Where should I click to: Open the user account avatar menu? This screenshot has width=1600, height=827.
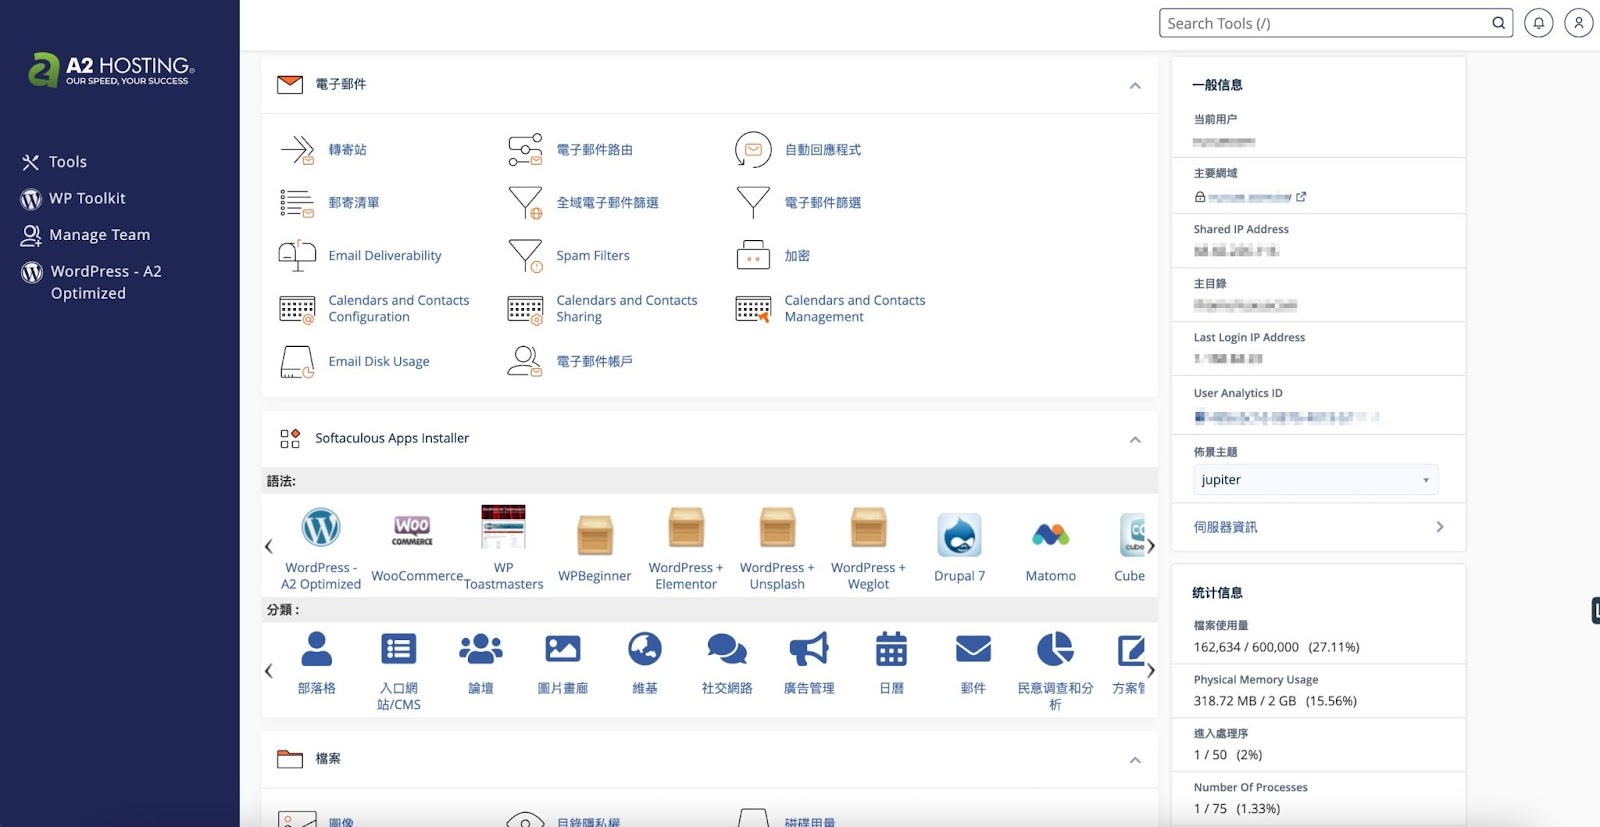(1579, 23)
